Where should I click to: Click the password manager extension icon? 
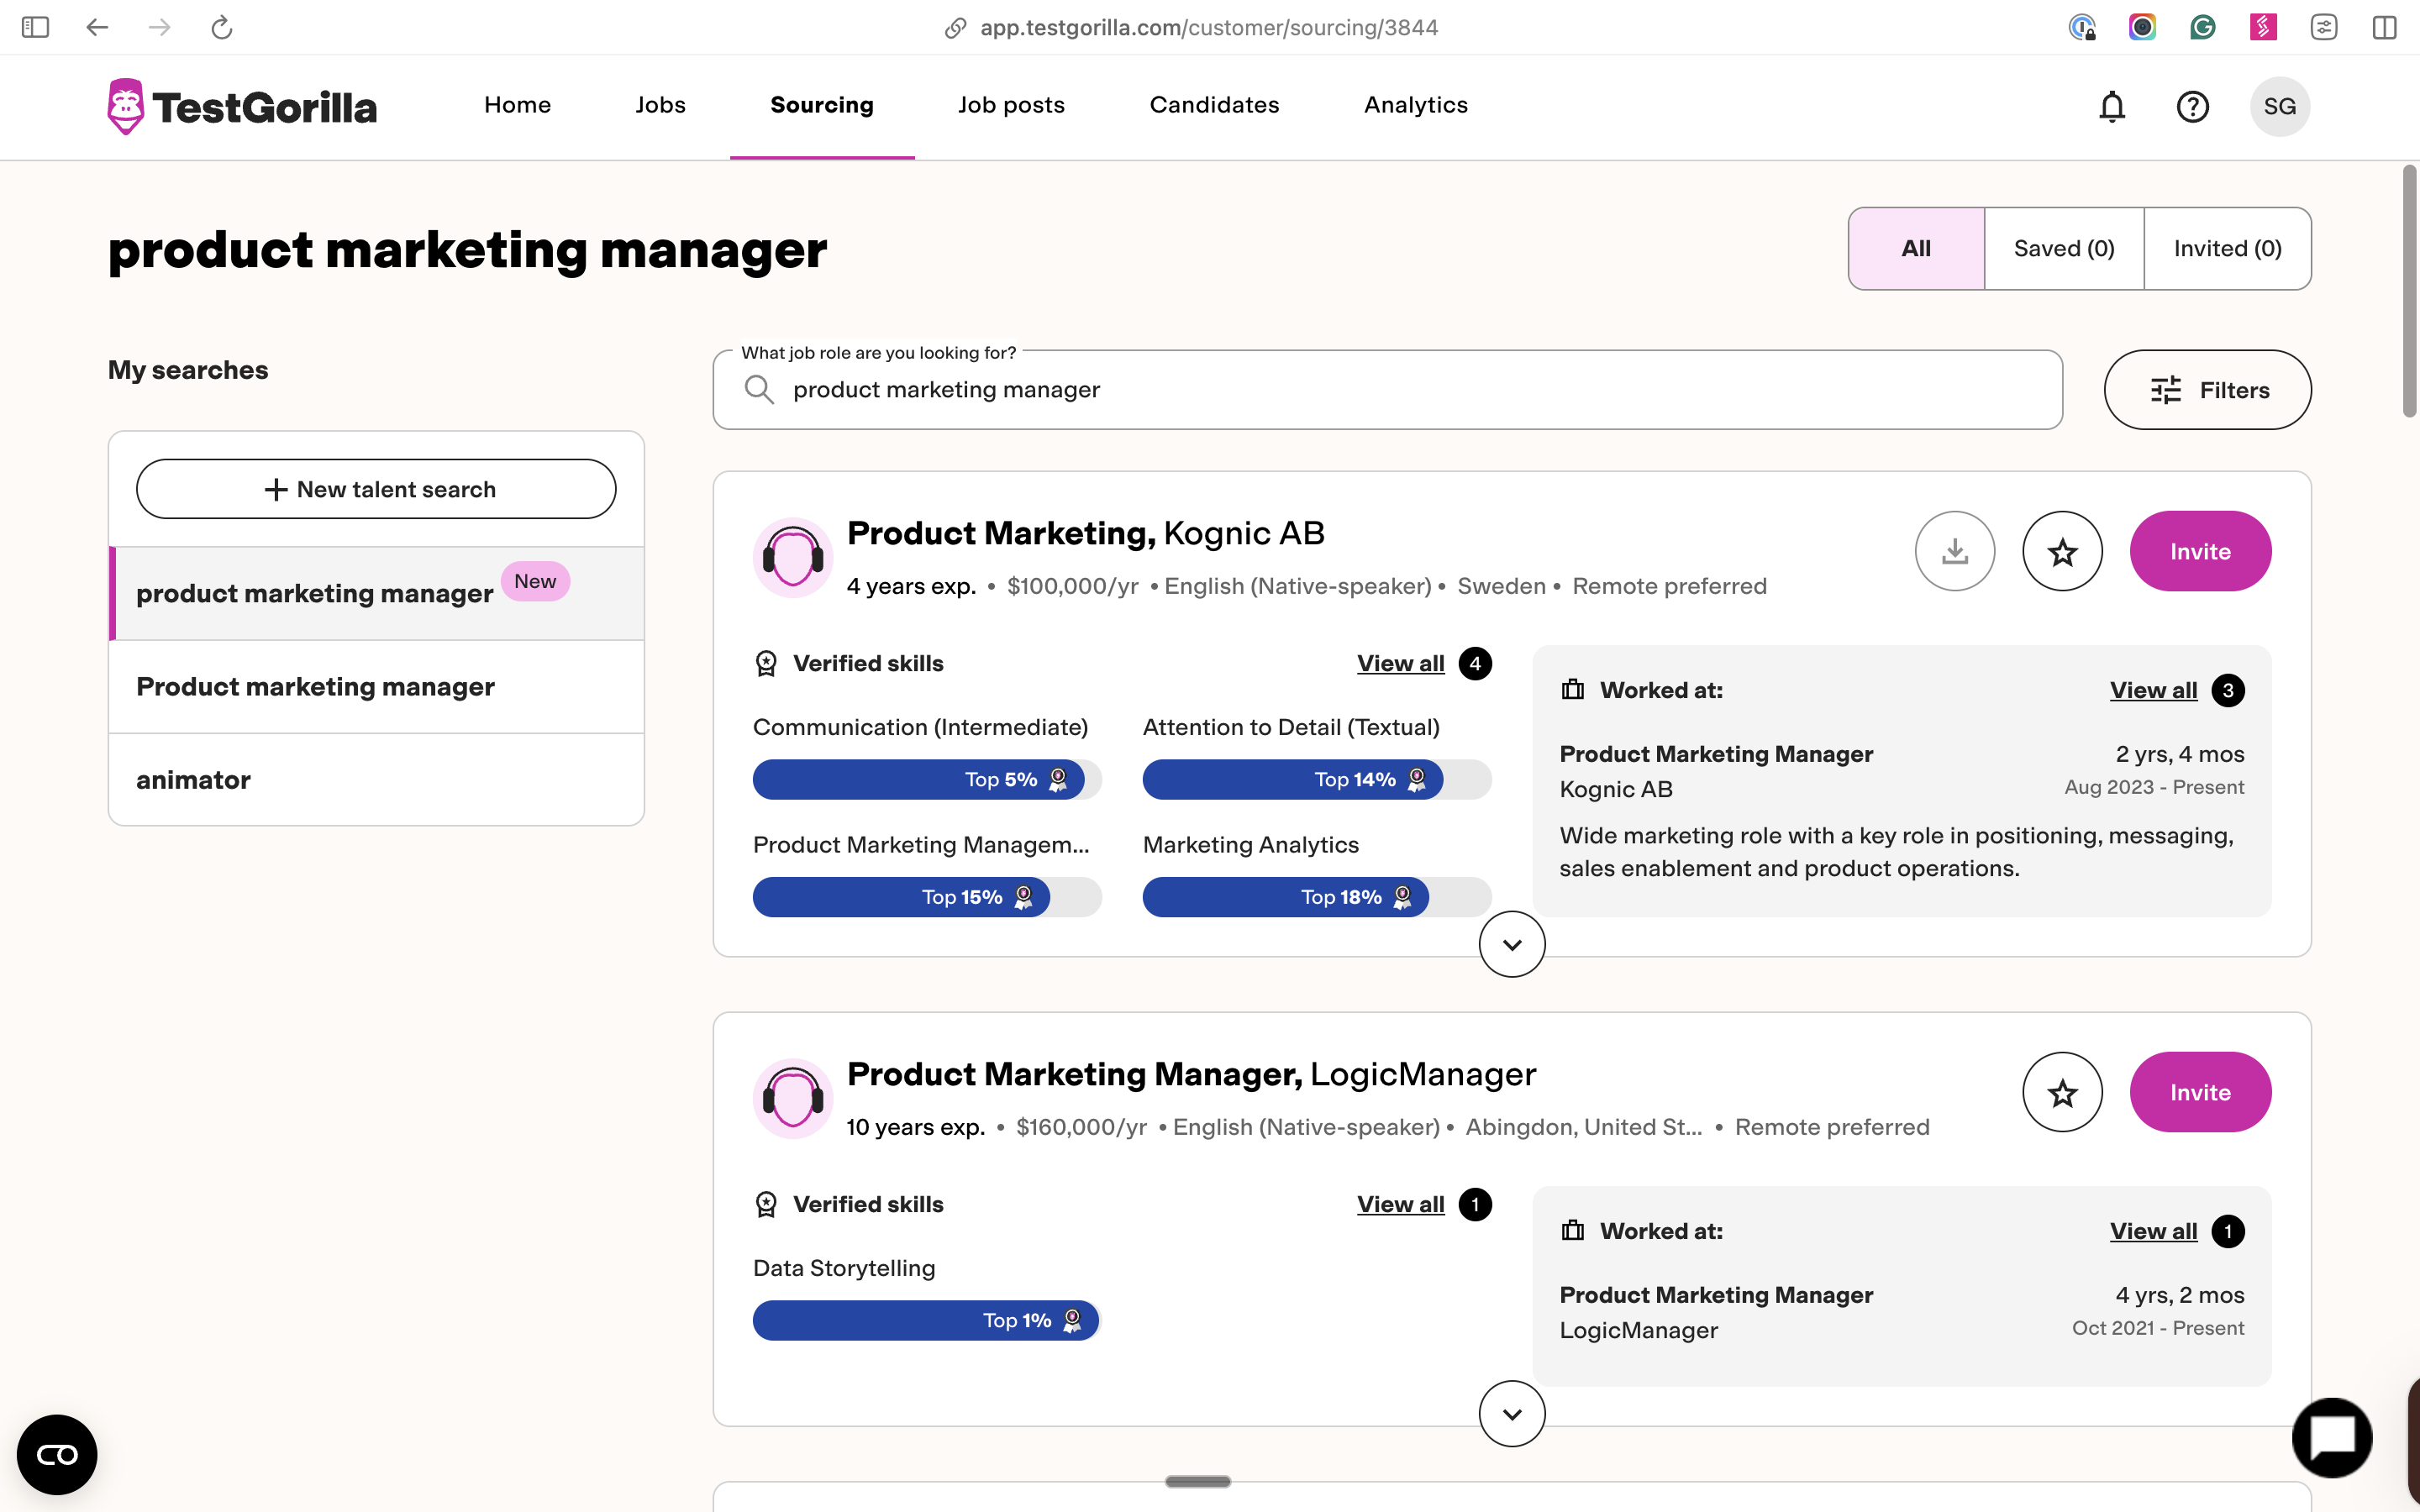[x=2082, y=27]
